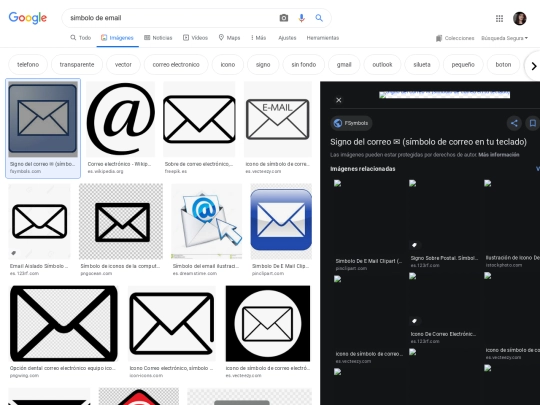Open the @ symbol Wikipedia thumbnail

[x=121, y=119]
